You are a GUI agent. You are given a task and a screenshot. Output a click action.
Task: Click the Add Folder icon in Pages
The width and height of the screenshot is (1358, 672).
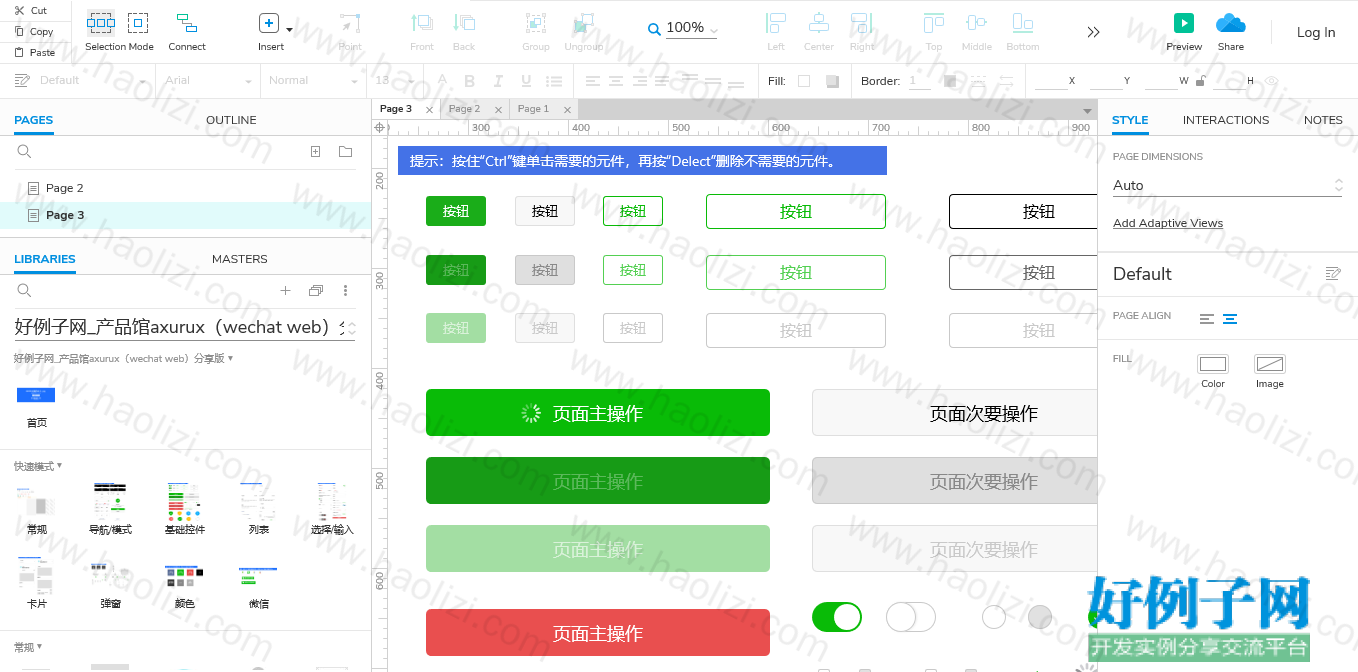click(x=345, y=152)
